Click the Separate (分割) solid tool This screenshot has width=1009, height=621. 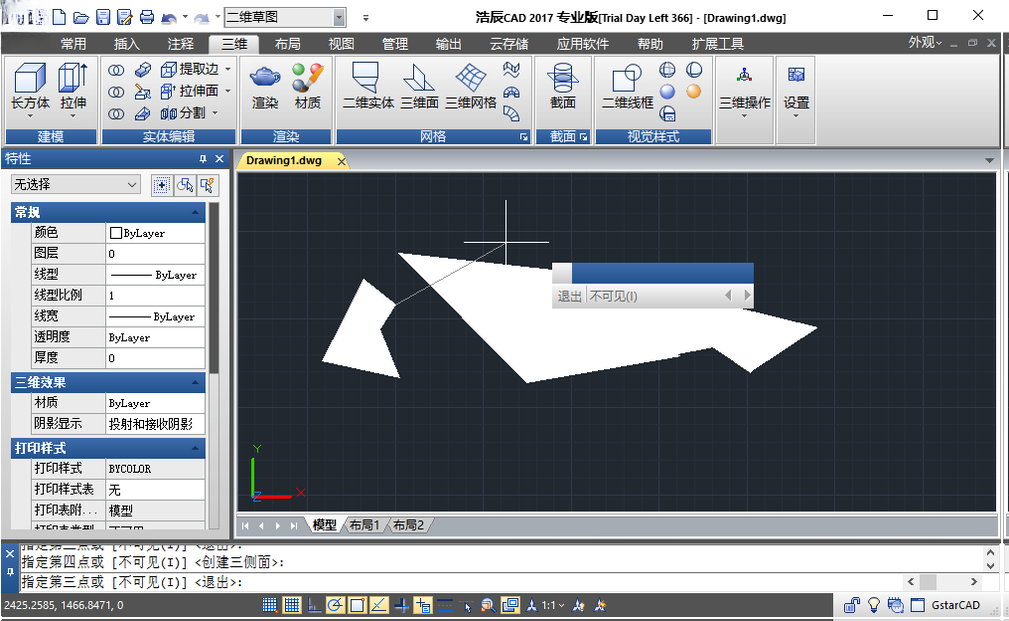coord(184,113)
